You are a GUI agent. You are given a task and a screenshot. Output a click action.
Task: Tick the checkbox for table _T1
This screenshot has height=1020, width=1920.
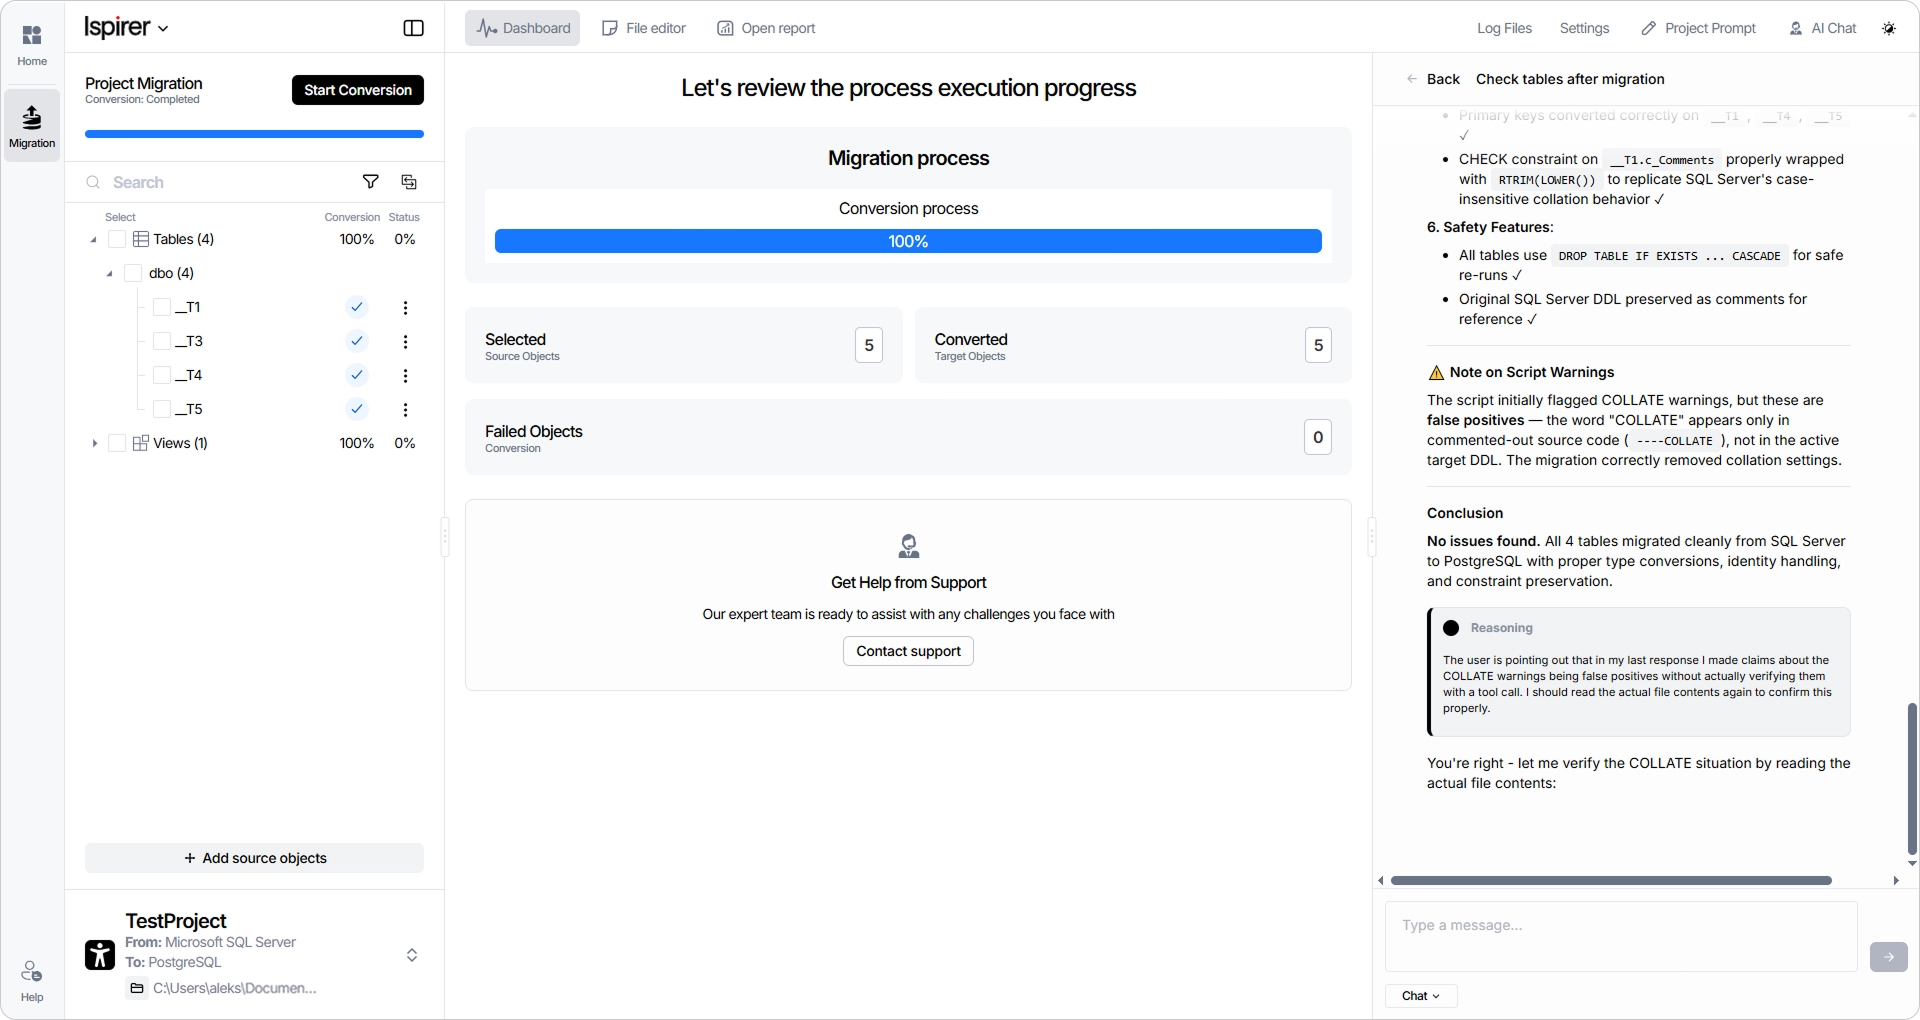click(162, 307)
